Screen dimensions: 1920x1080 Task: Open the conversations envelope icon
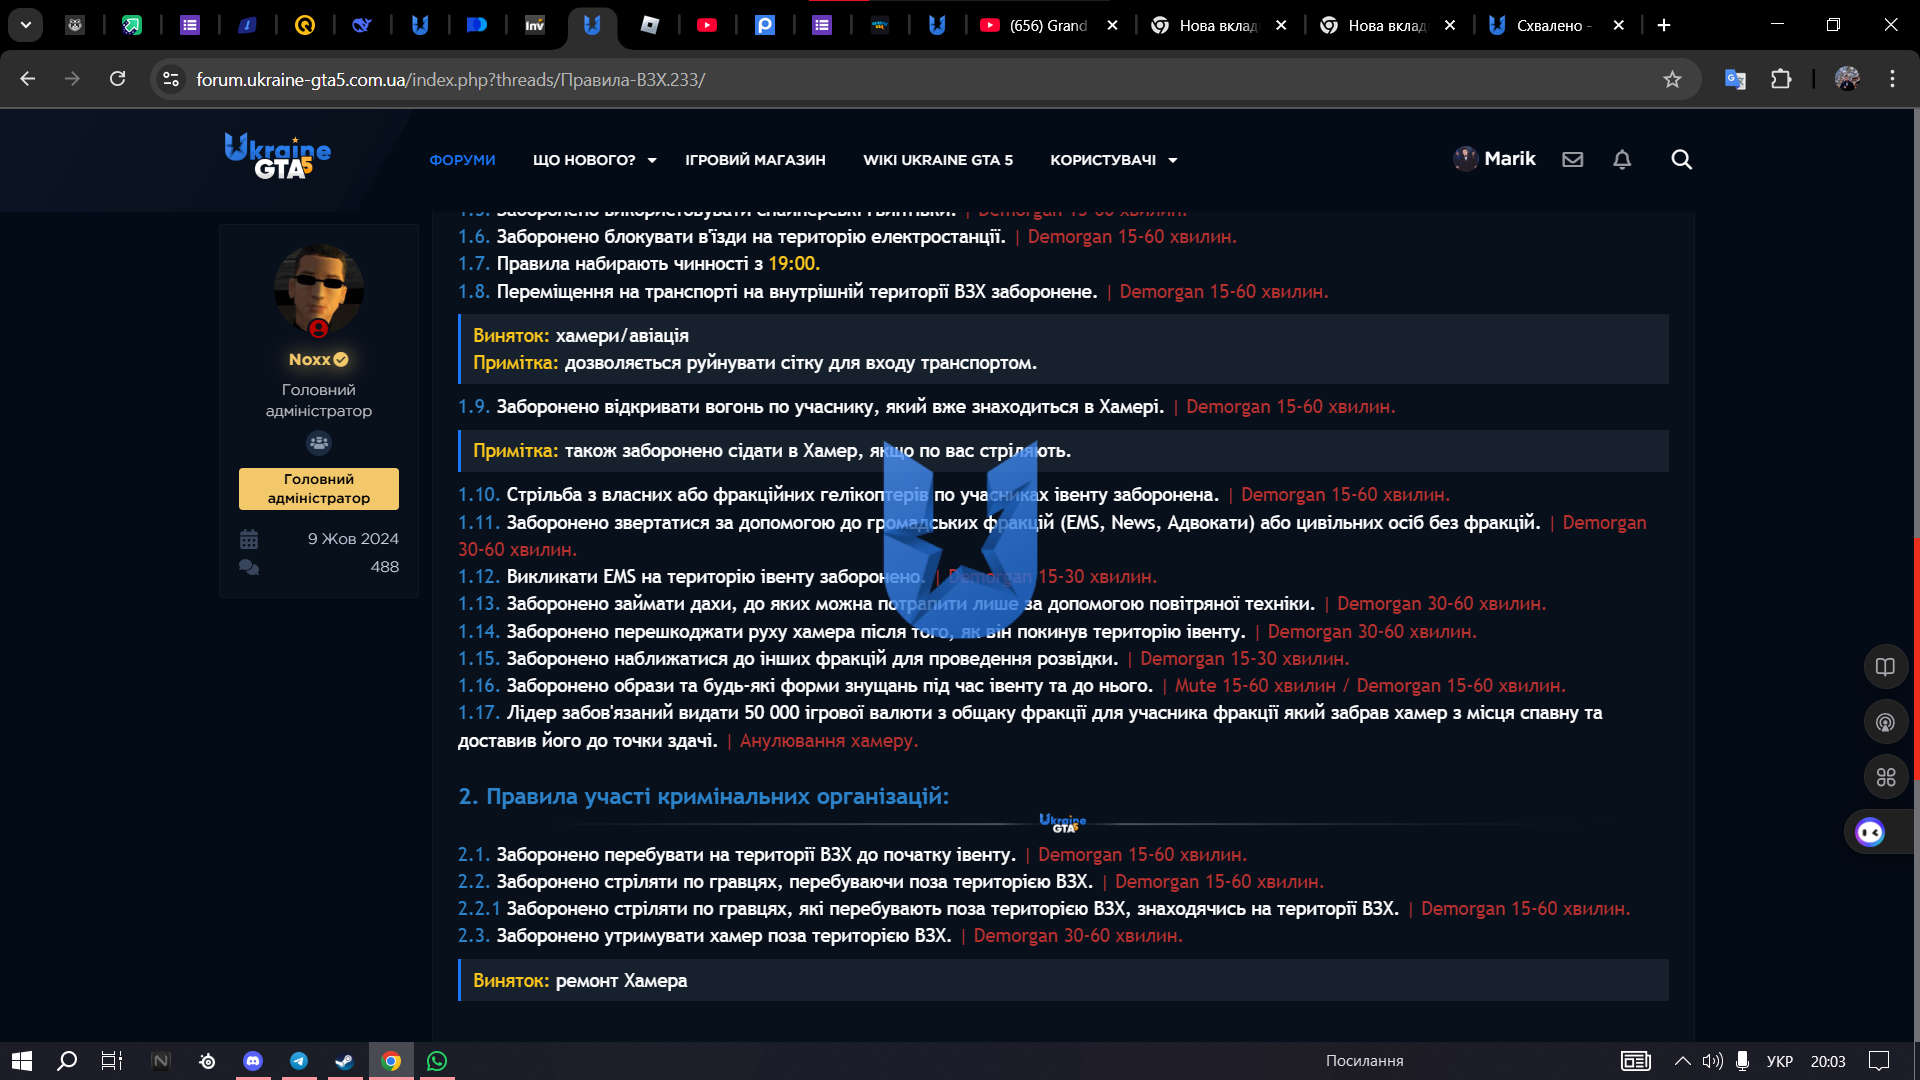coord(1573,159)
